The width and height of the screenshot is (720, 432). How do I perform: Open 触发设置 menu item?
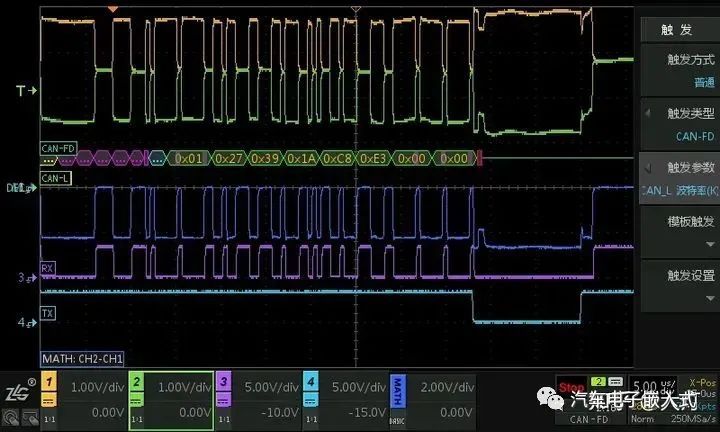coord(681,286)
